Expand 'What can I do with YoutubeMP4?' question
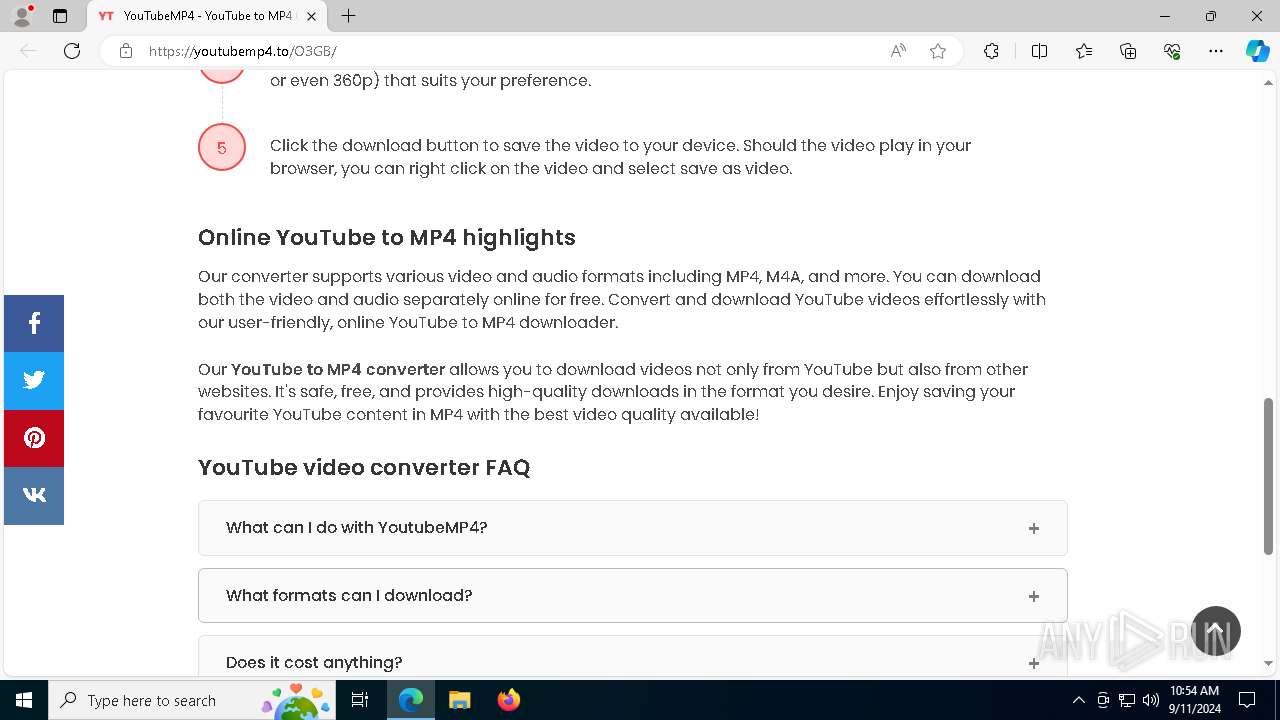1280x720 pixels. (x=632, y=528)
